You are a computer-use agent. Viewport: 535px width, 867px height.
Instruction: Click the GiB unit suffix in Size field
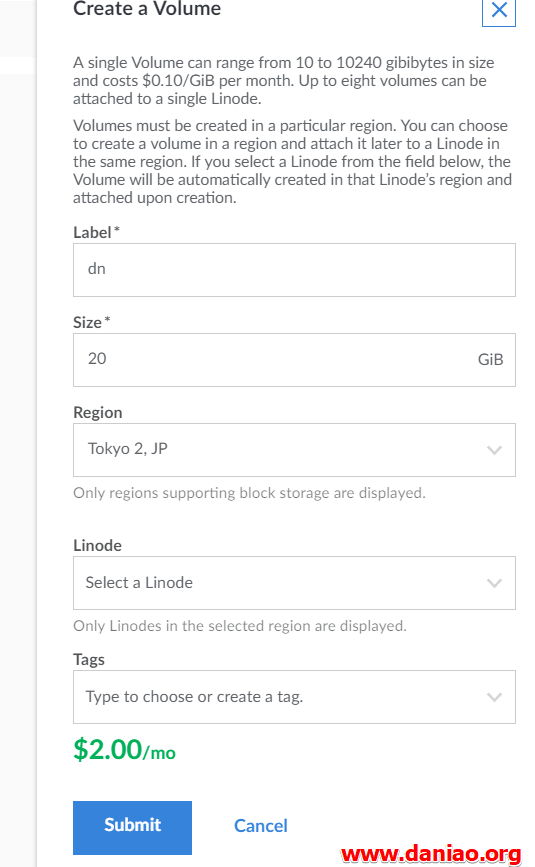pyautogui.click(x=490, y=359)
